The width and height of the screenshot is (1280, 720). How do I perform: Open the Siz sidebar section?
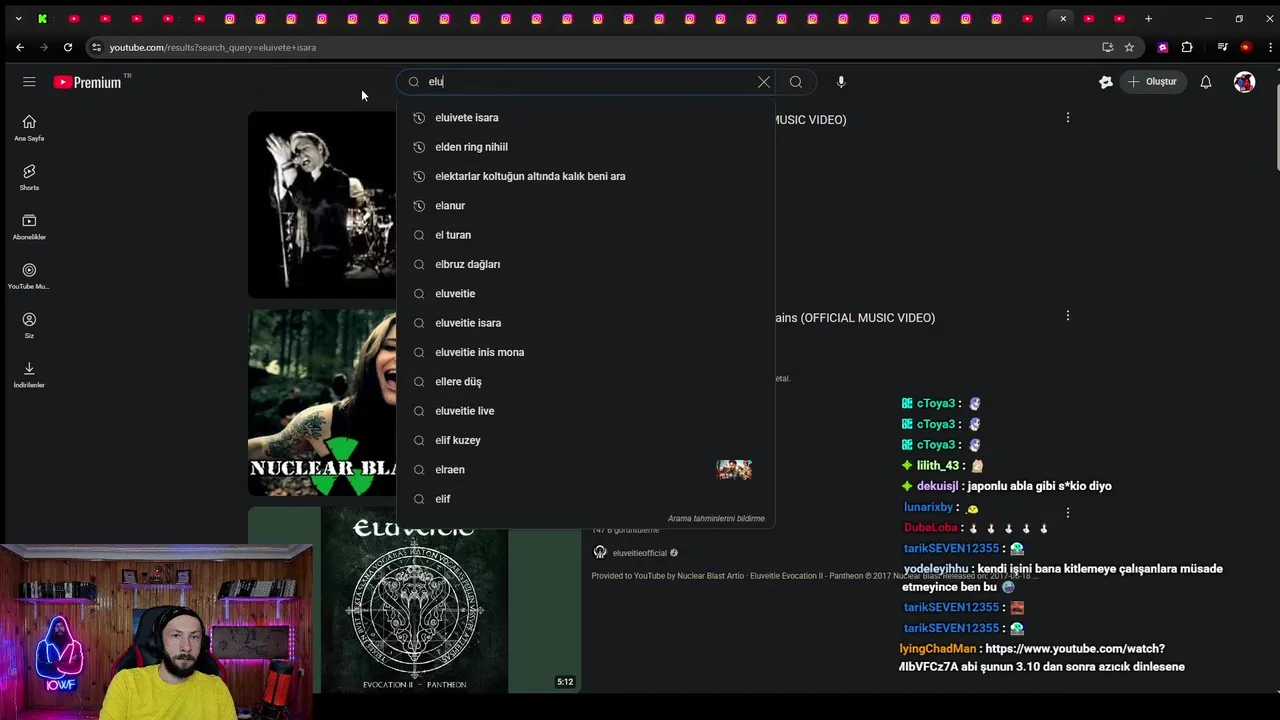[x=29, y=325]
